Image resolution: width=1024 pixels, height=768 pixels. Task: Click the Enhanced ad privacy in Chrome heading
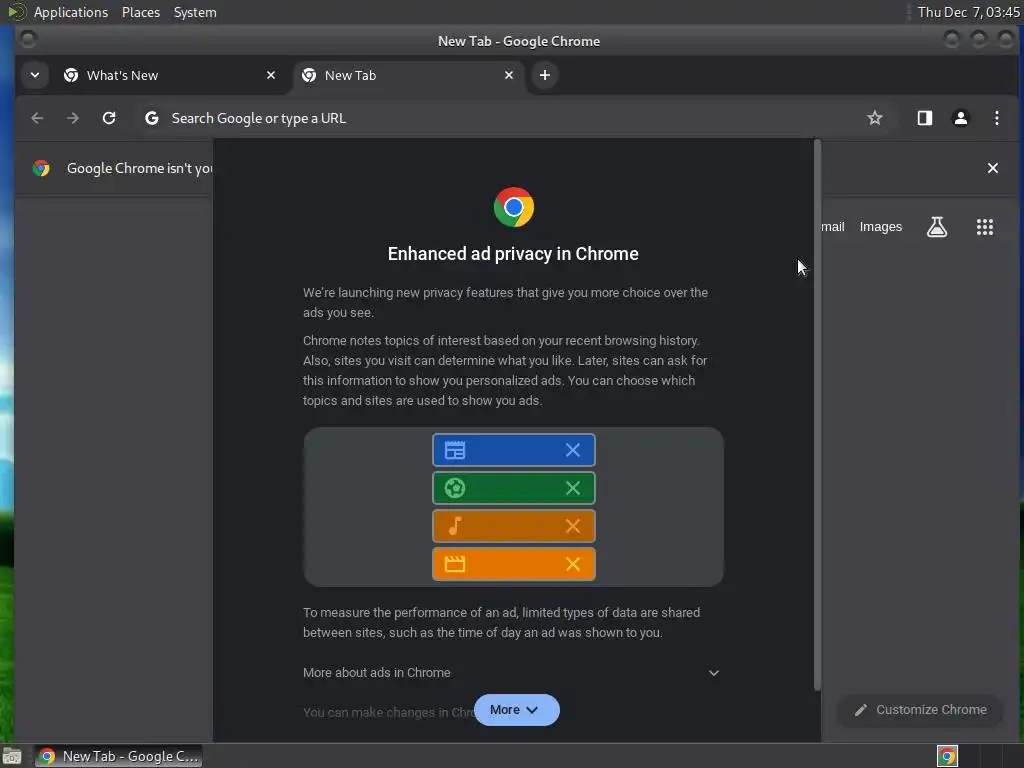click(513, 253)
